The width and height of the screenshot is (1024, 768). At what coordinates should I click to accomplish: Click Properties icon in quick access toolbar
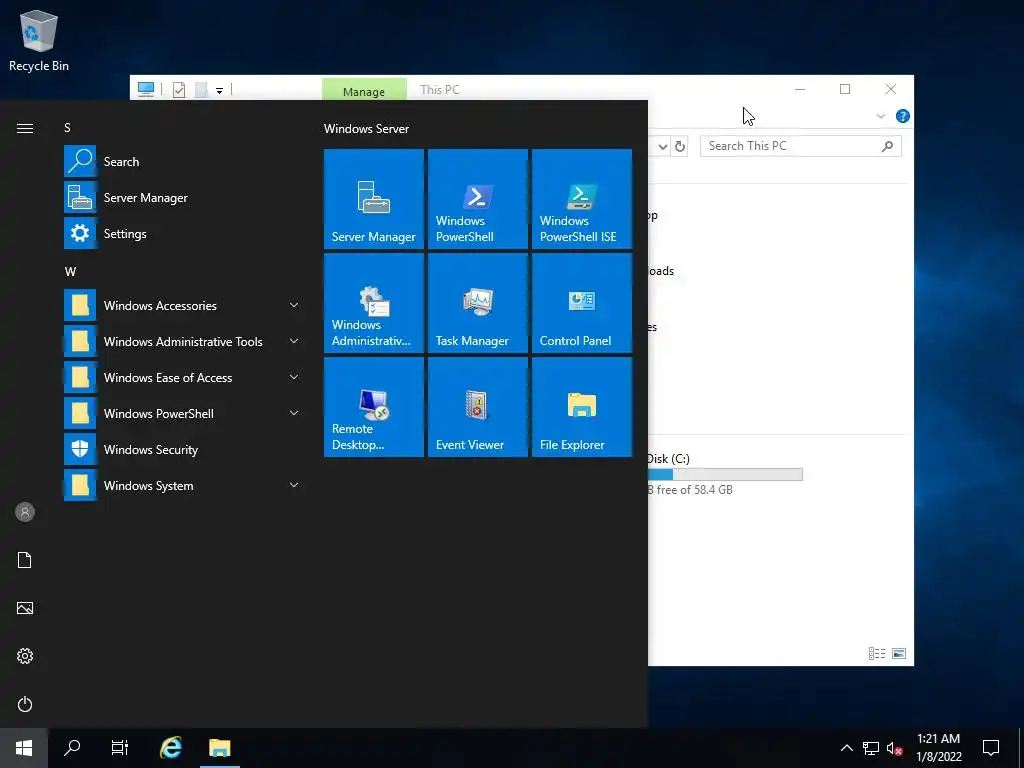click(x=179, y=89)
